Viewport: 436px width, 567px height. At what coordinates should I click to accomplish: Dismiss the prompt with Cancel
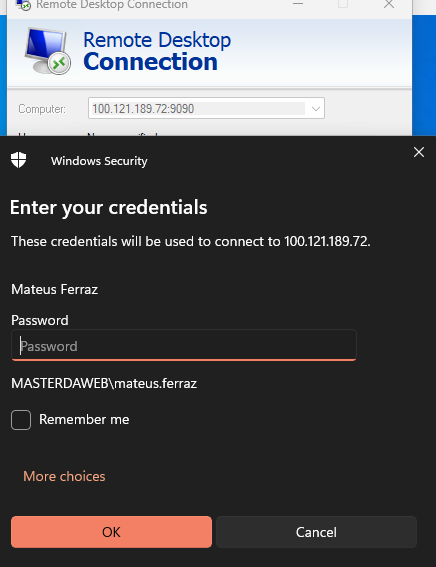[316, 532]
